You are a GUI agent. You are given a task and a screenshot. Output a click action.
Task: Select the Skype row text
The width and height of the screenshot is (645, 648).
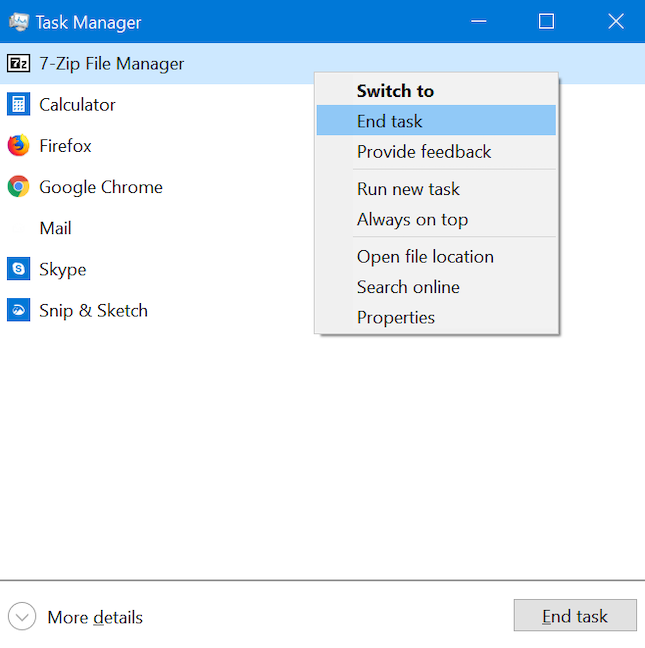pyautogui.click(x=63, y=270)
